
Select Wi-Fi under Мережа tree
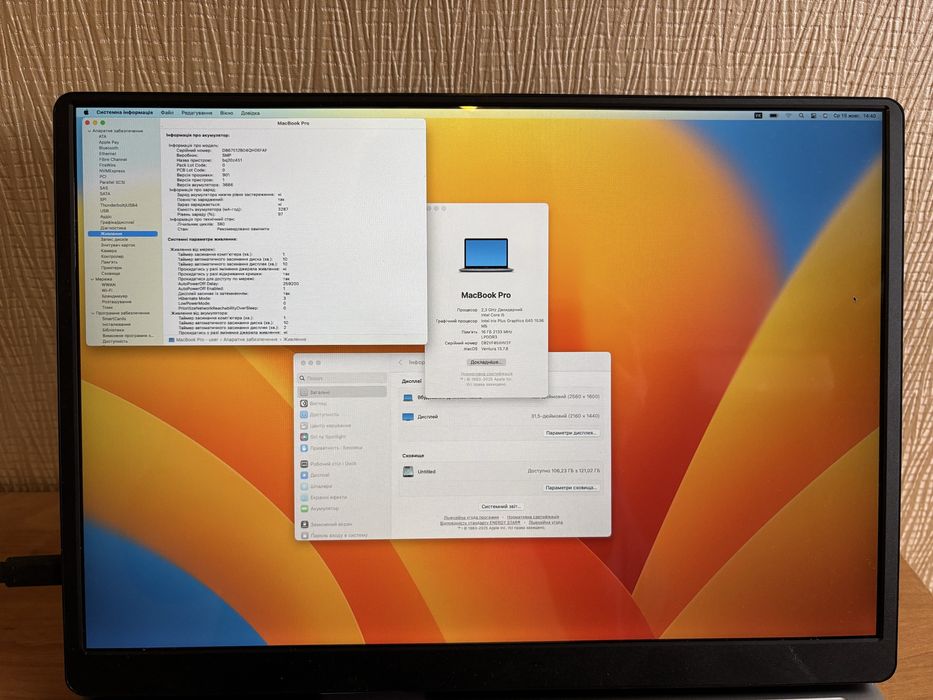click(x=107, y=290)
